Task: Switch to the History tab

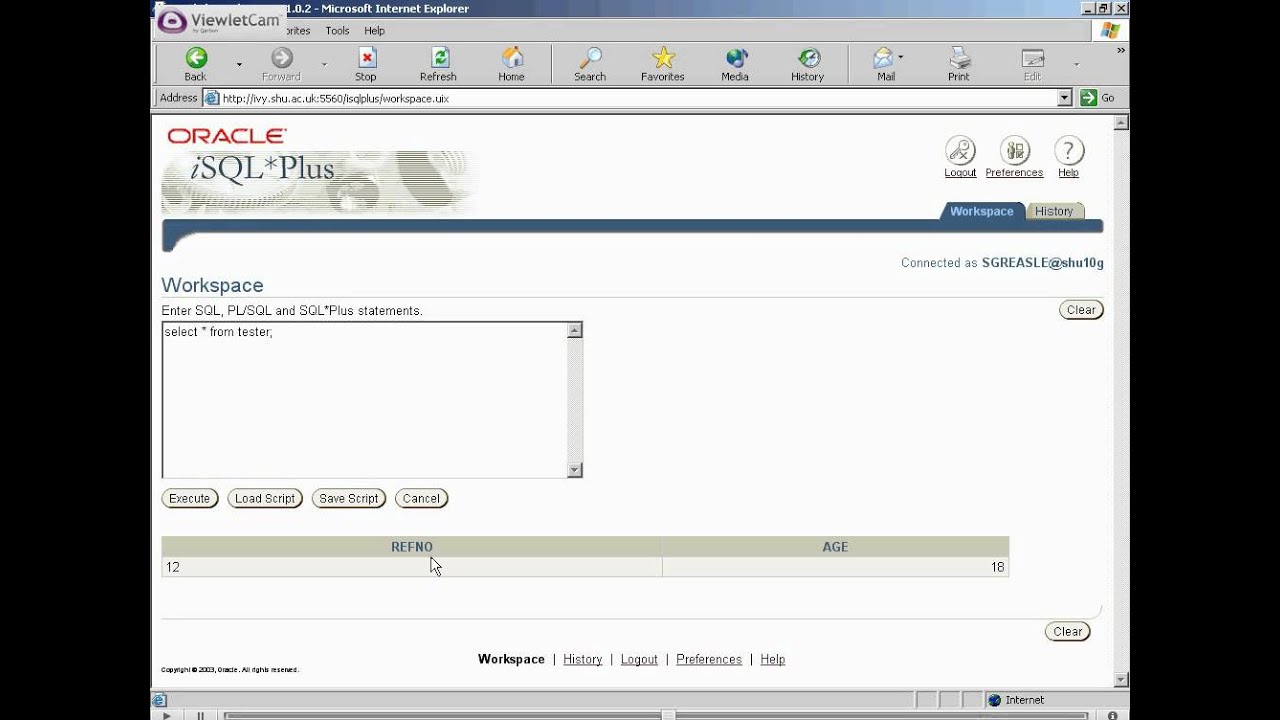Action: pos(1054,211)
